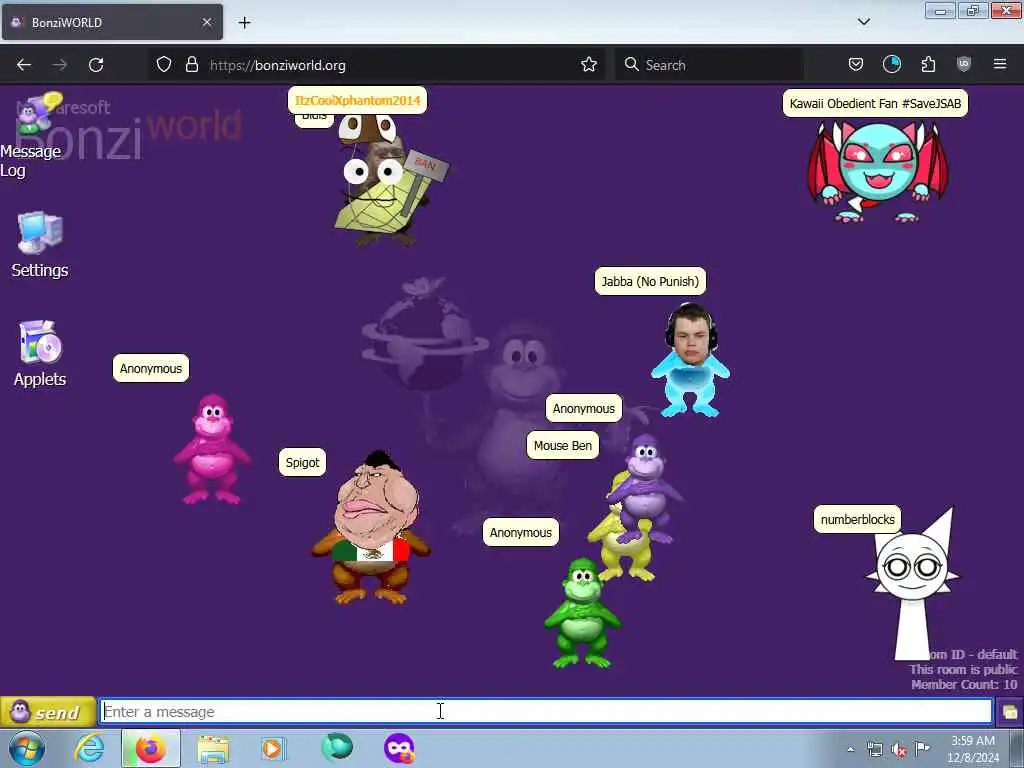1024x768 pixels.
Task: Open the Firefox hamburger menu
Action: click(x=1000, y=65)
